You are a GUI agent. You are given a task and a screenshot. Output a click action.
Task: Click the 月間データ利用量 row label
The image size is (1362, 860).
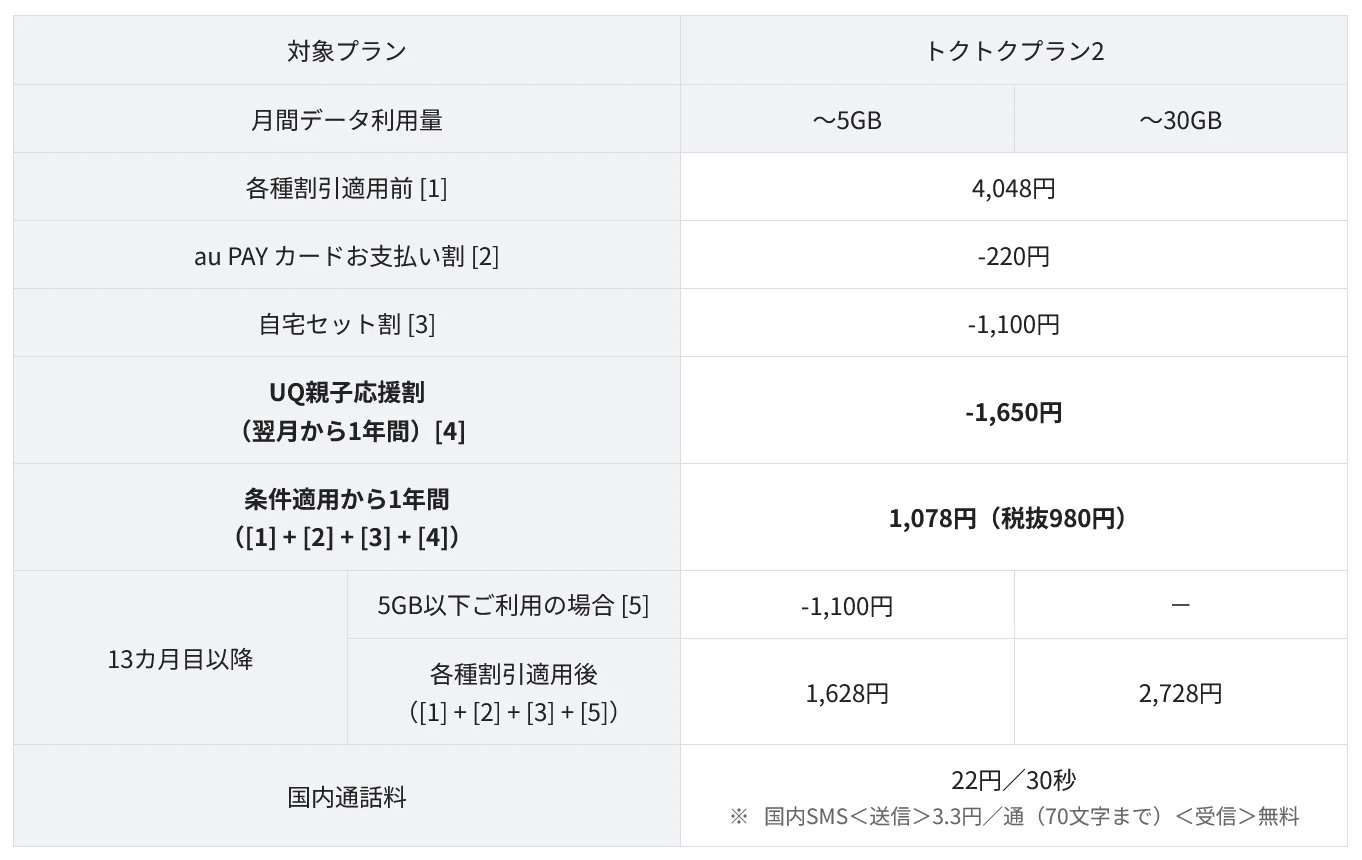point(347,120)
